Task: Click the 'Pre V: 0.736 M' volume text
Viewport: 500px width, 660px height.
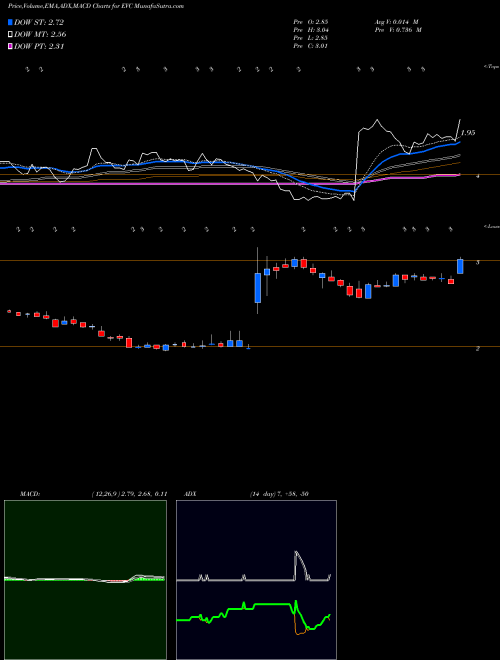Action: coord(398,30)
